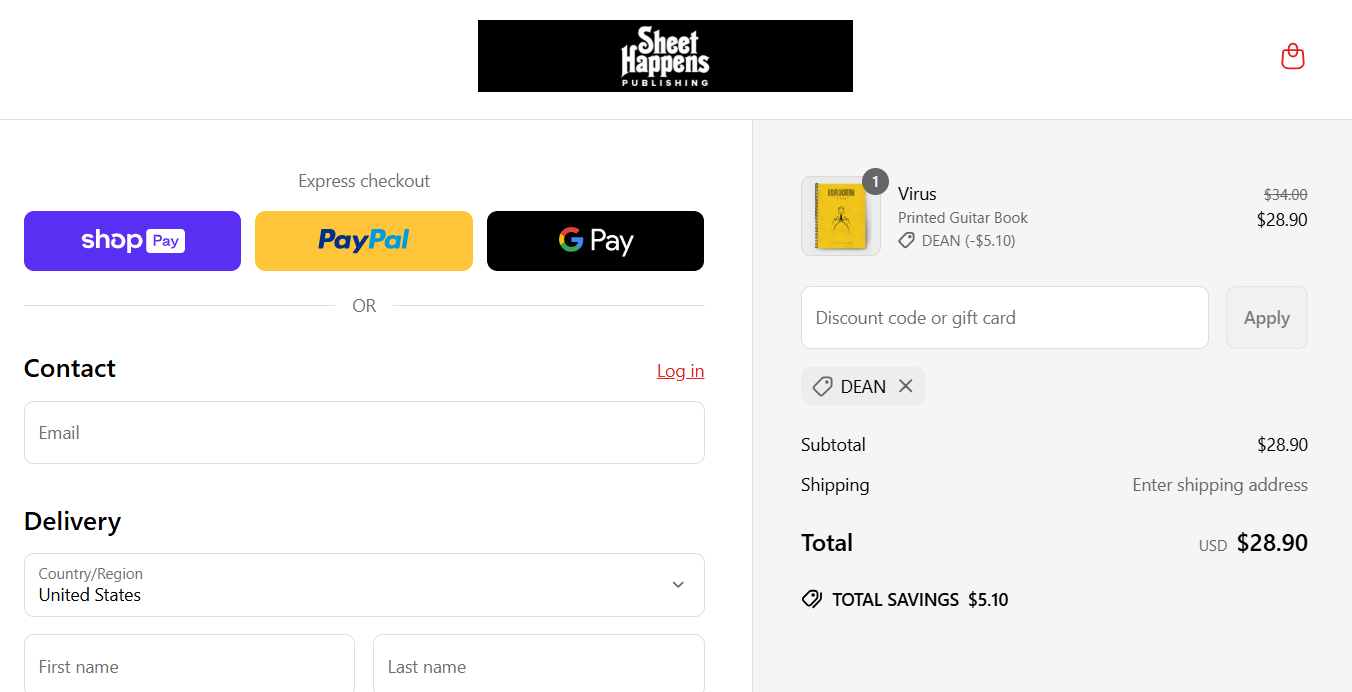The image size is (1352, 692).
Task: Click the tag icon in DEAN chip
Action: click(x=822, y=386)
